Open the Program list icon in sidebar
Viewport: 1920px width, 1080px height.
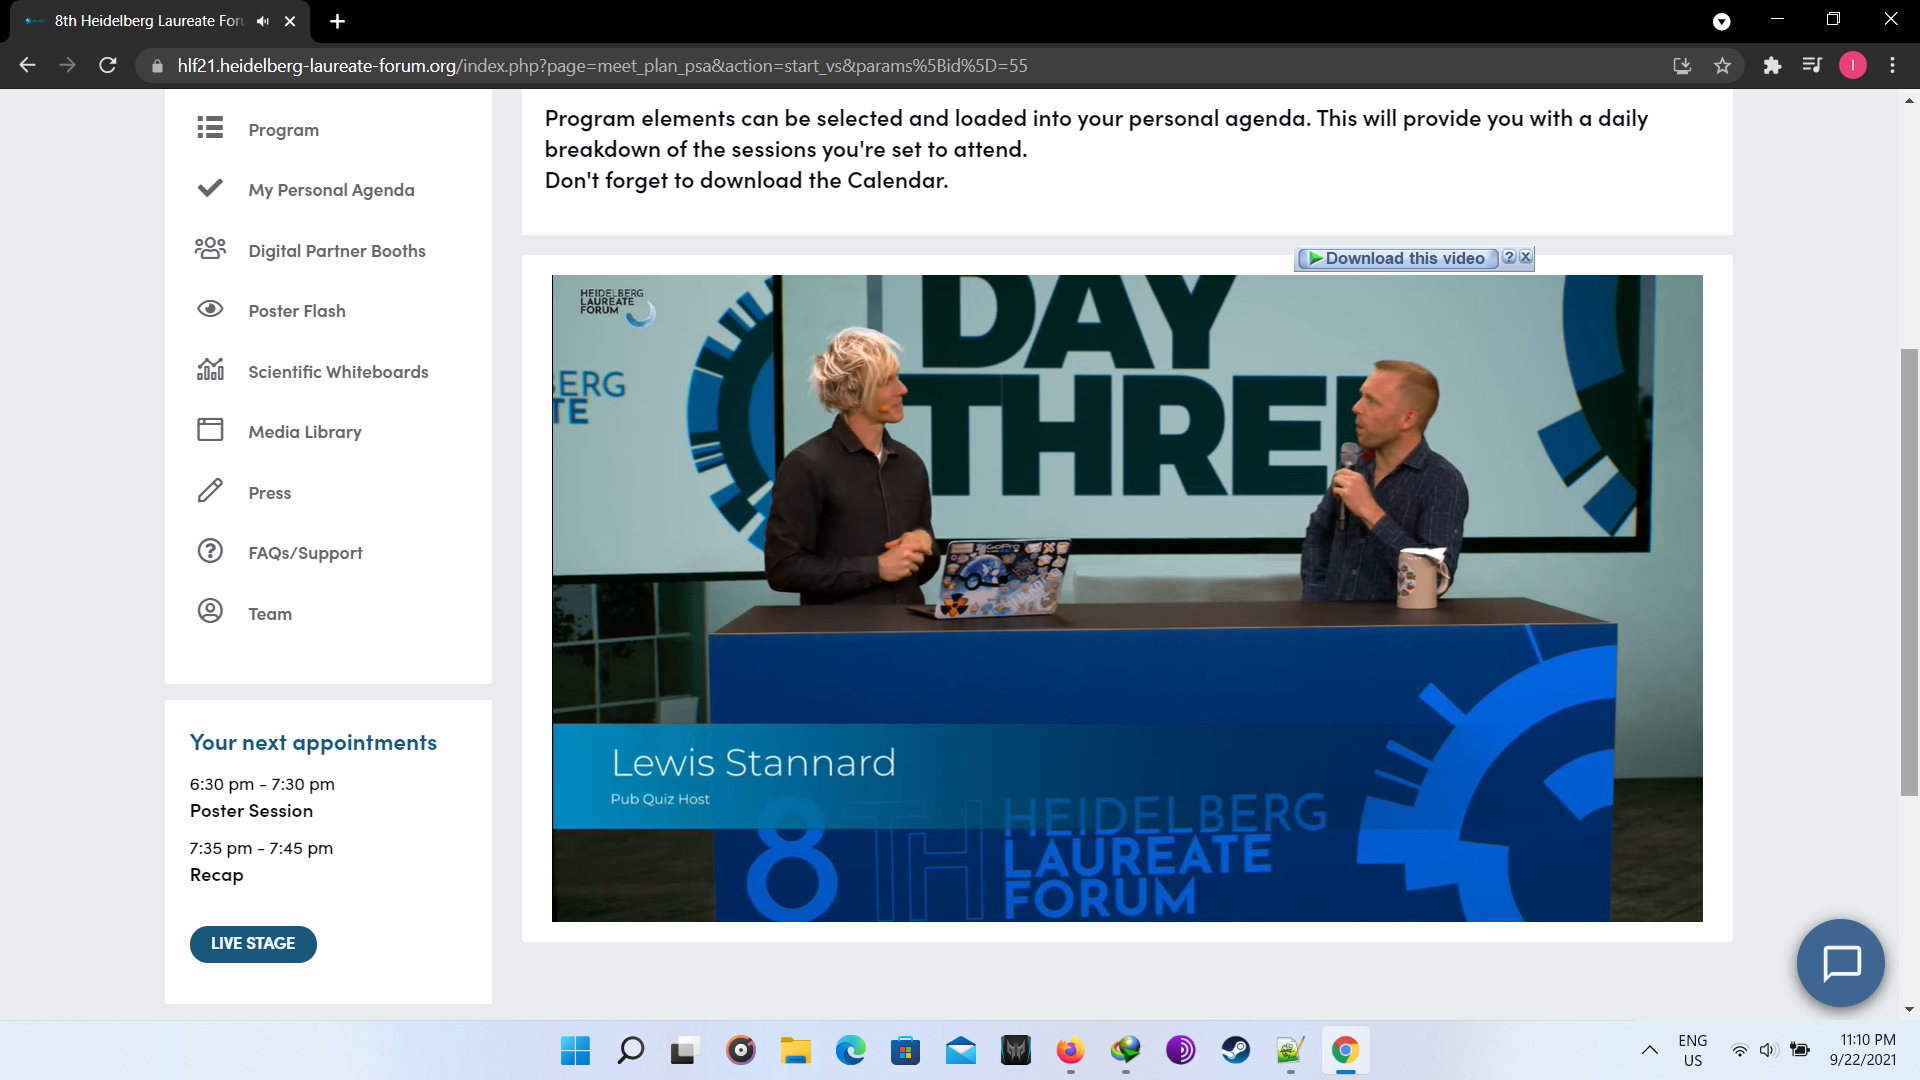coord(210,128)
